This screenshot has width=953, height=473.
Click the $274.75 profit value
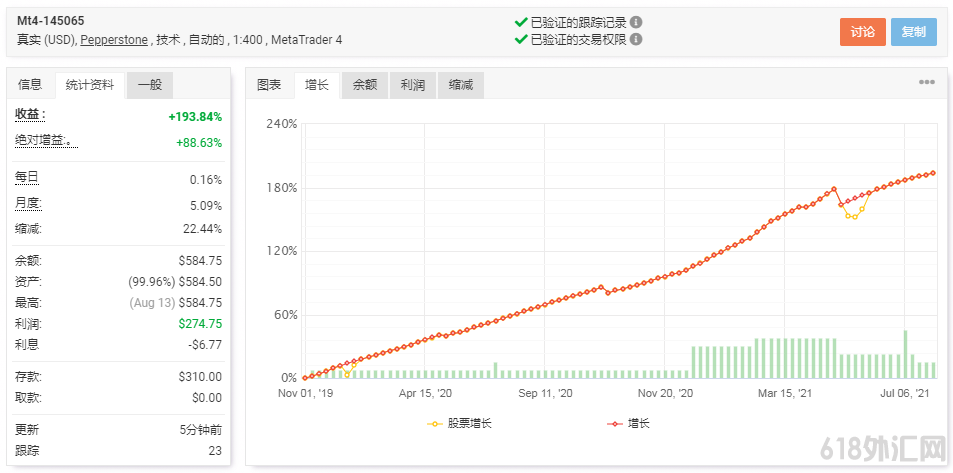click(200, 323)
